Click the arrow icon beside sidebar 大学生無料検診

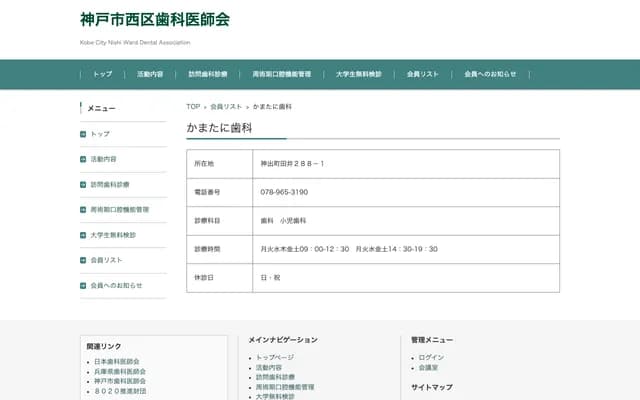(x=83, y=235)
